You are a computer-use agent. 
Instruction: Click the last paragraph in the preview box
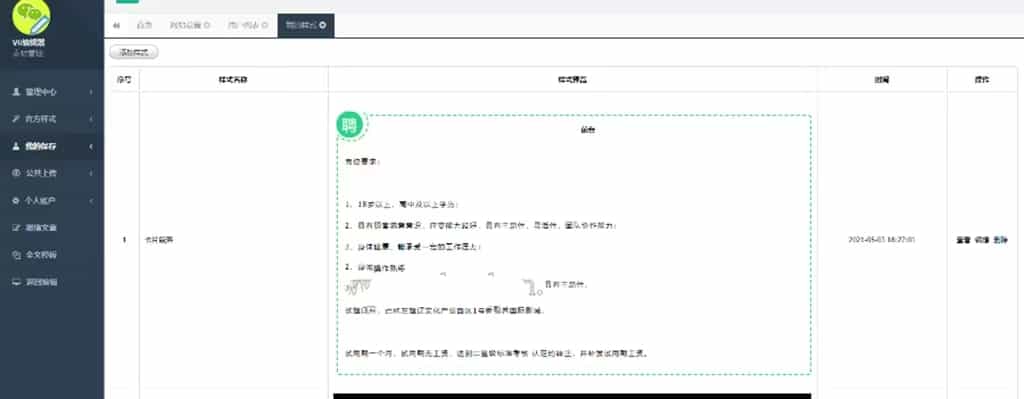click(x=497, y=353)
